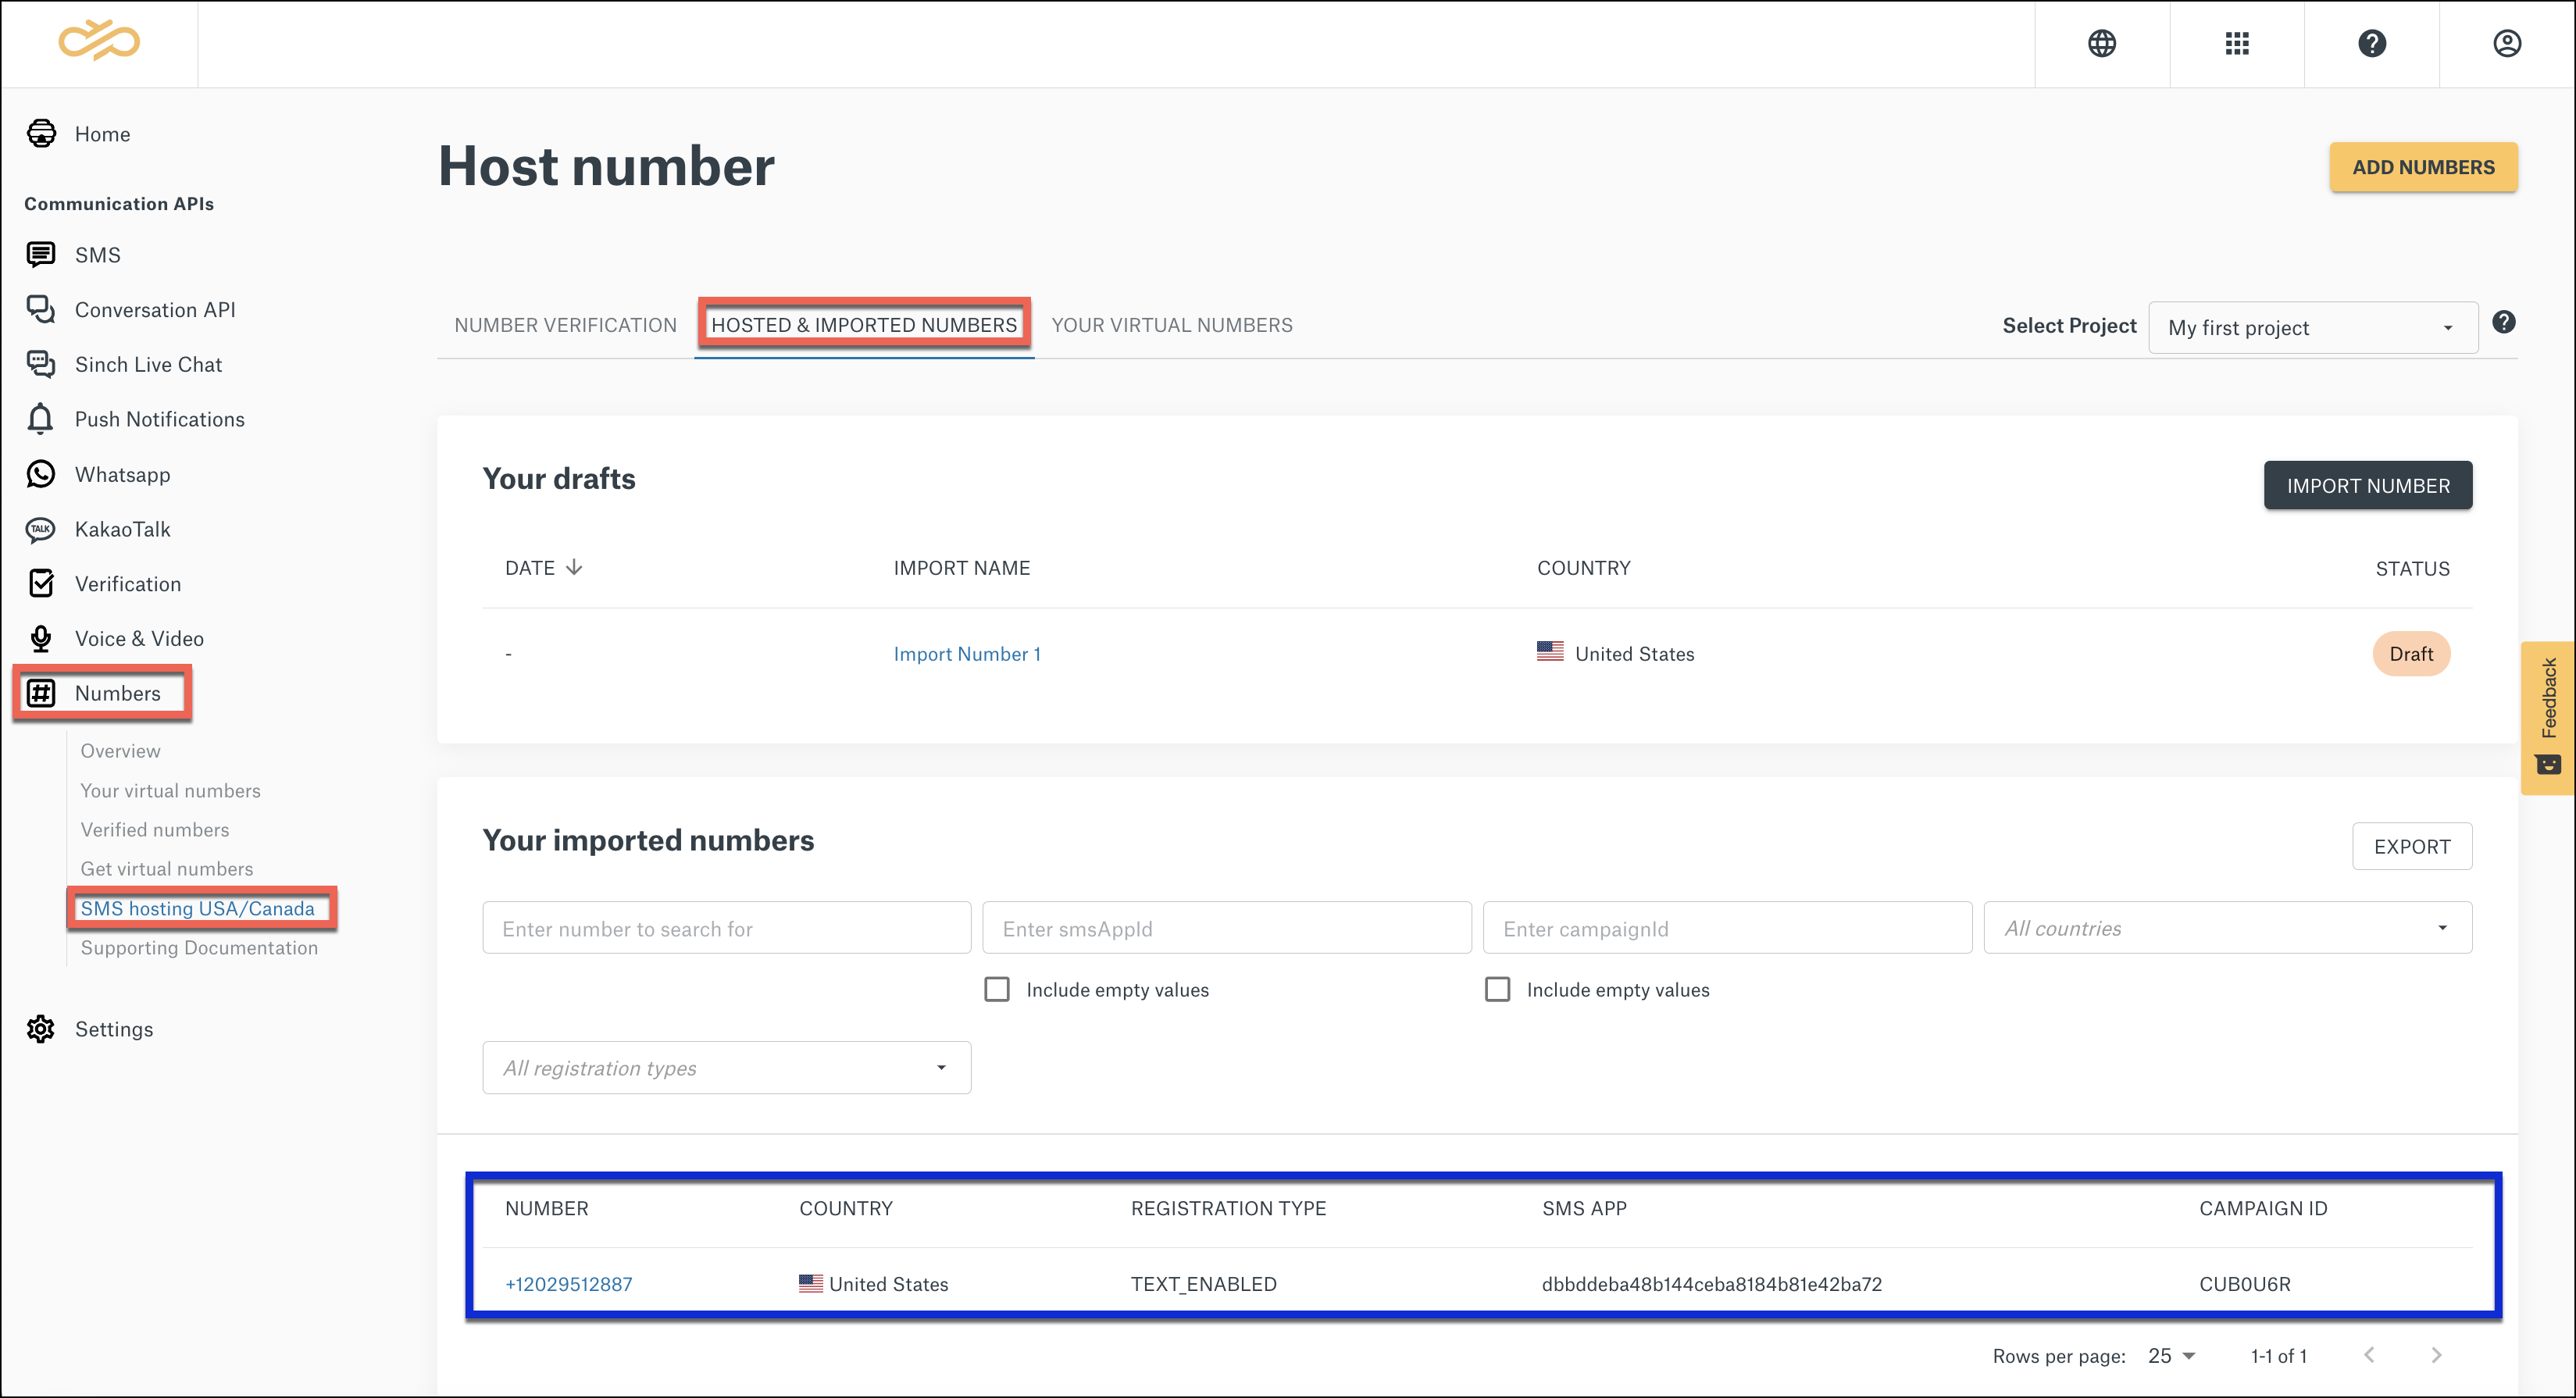Open the SMS section in sidebar

[41, 254]
